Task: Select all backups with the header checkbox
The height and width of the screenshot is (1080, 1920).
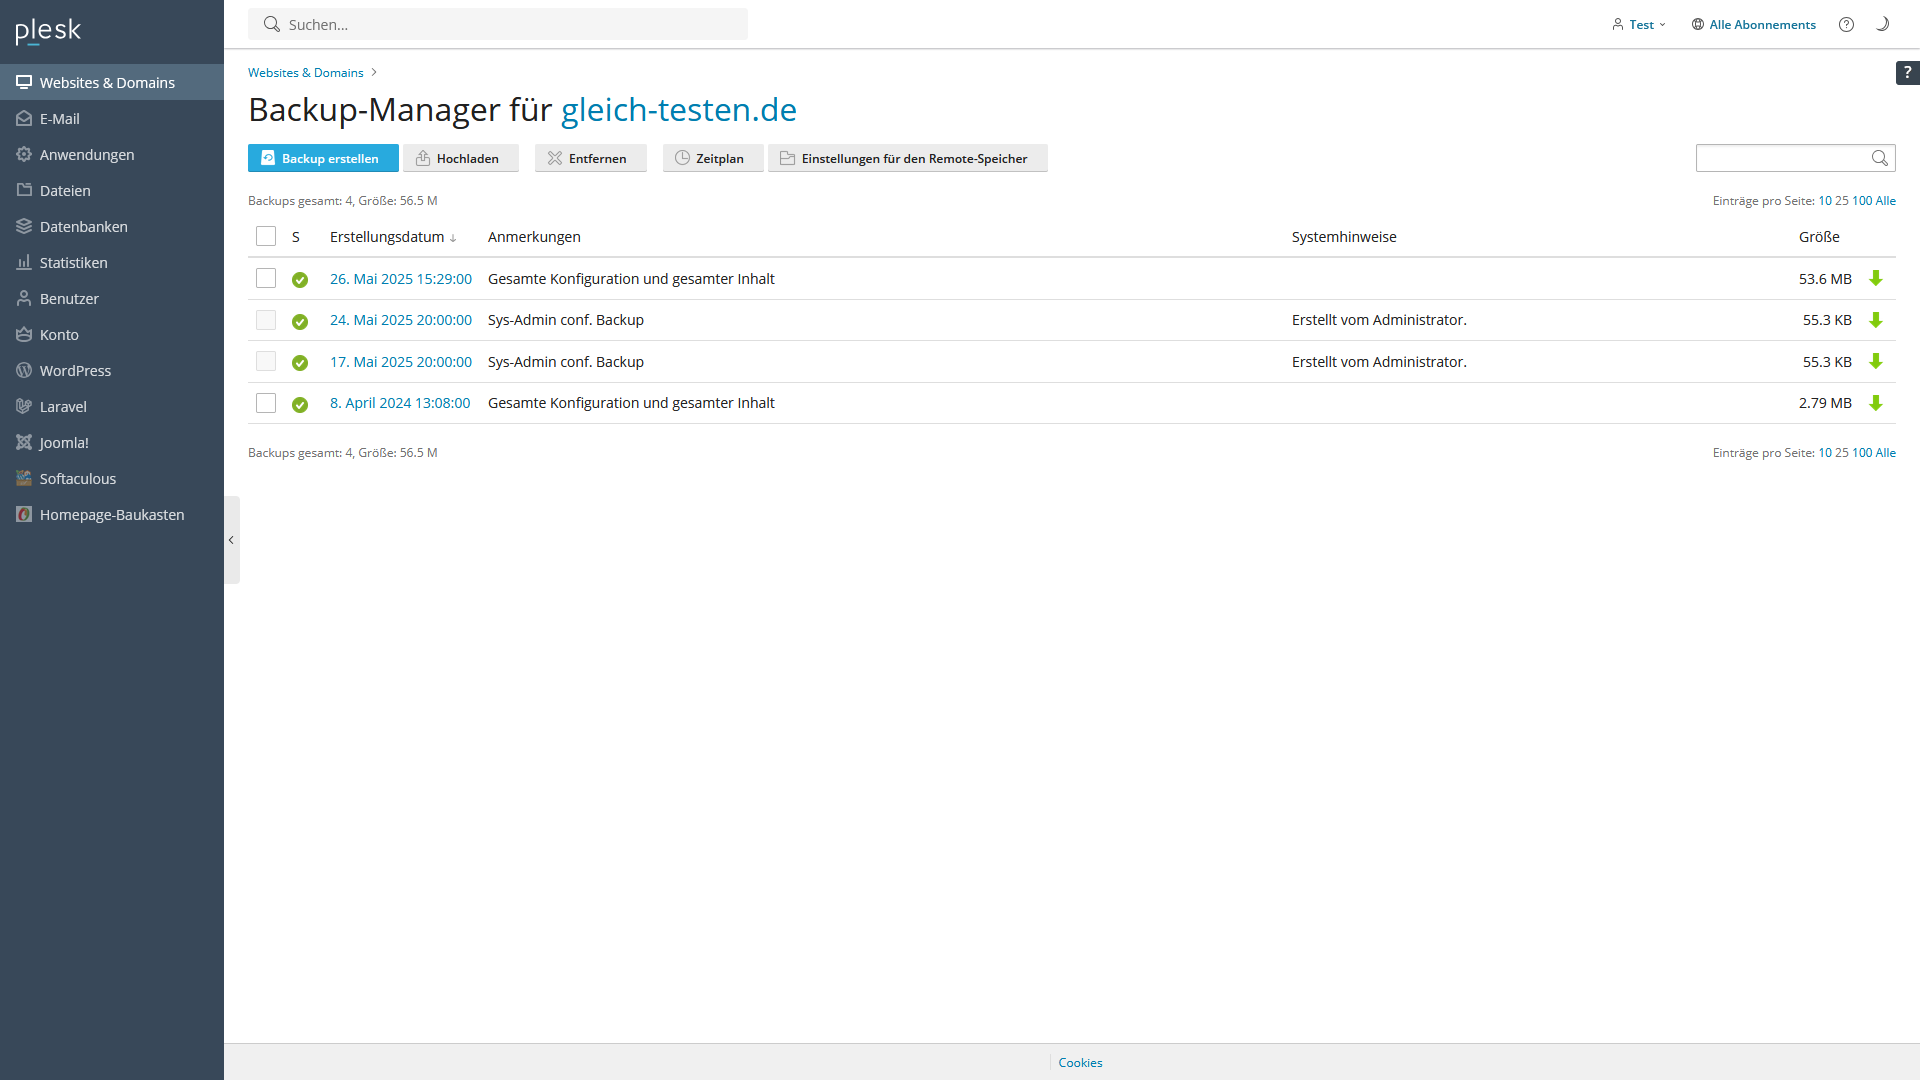Action: (265, 236)
